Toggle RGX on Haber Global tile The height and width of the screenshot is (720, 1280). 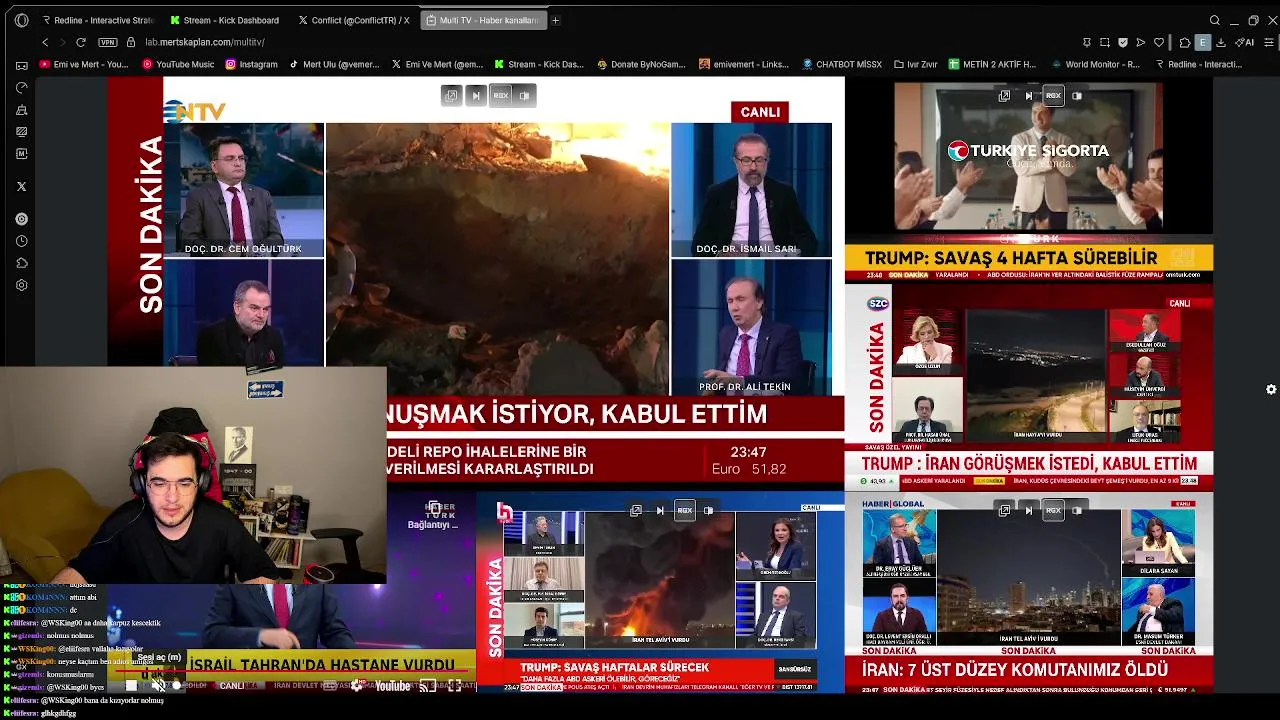click(x=1052, y=510)
